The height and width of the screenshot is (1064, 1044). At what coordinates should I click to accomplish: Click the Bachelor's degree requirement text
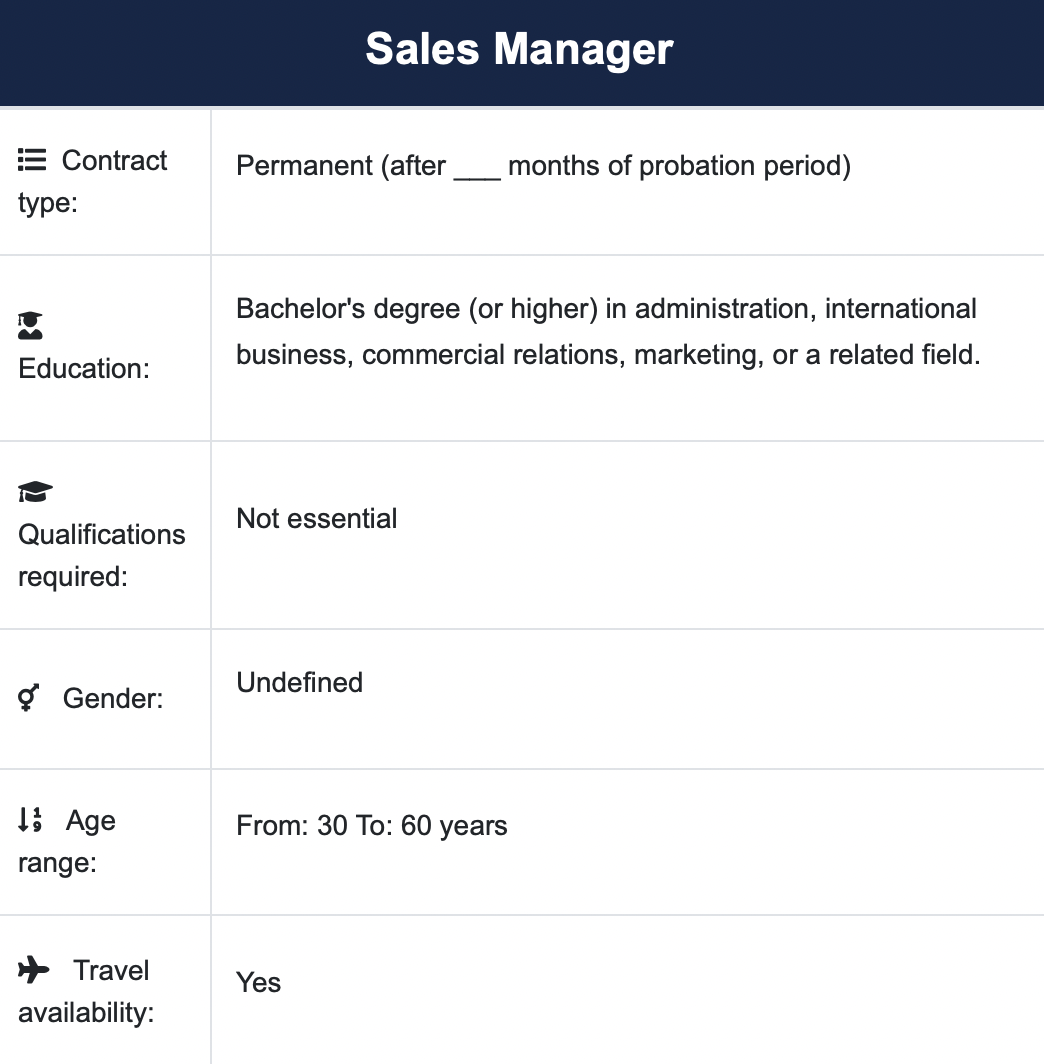[x=608, y=331]
